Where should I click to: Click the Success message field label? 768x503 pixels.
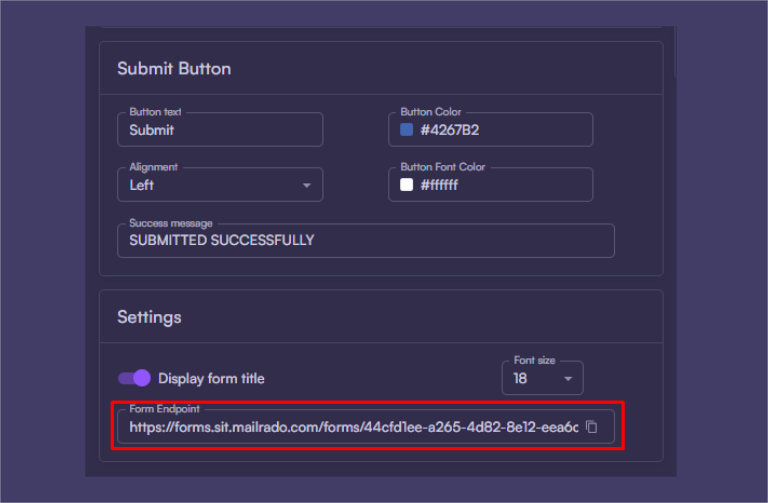point(170,223)
